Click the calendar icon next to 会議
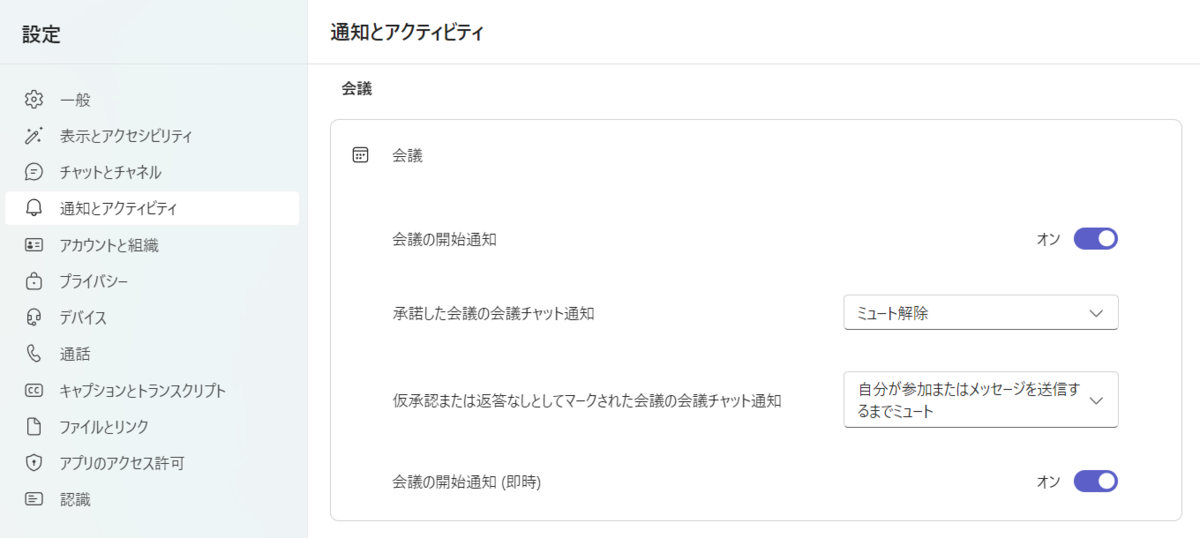The width and height of the screenshot is (1200, 538). [361, 155]
